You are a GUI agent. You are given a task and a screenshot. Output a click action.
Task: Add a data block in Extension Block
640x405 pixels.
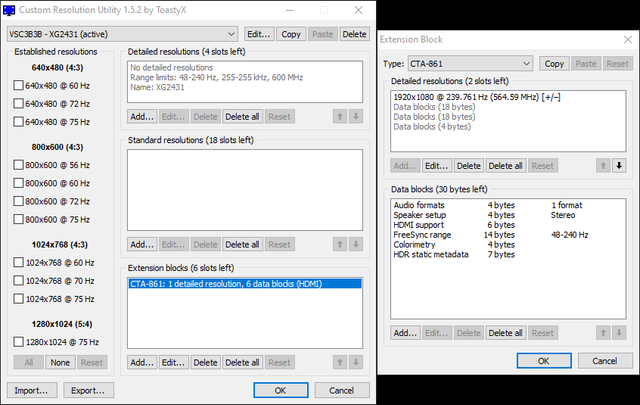coord(405,333)
